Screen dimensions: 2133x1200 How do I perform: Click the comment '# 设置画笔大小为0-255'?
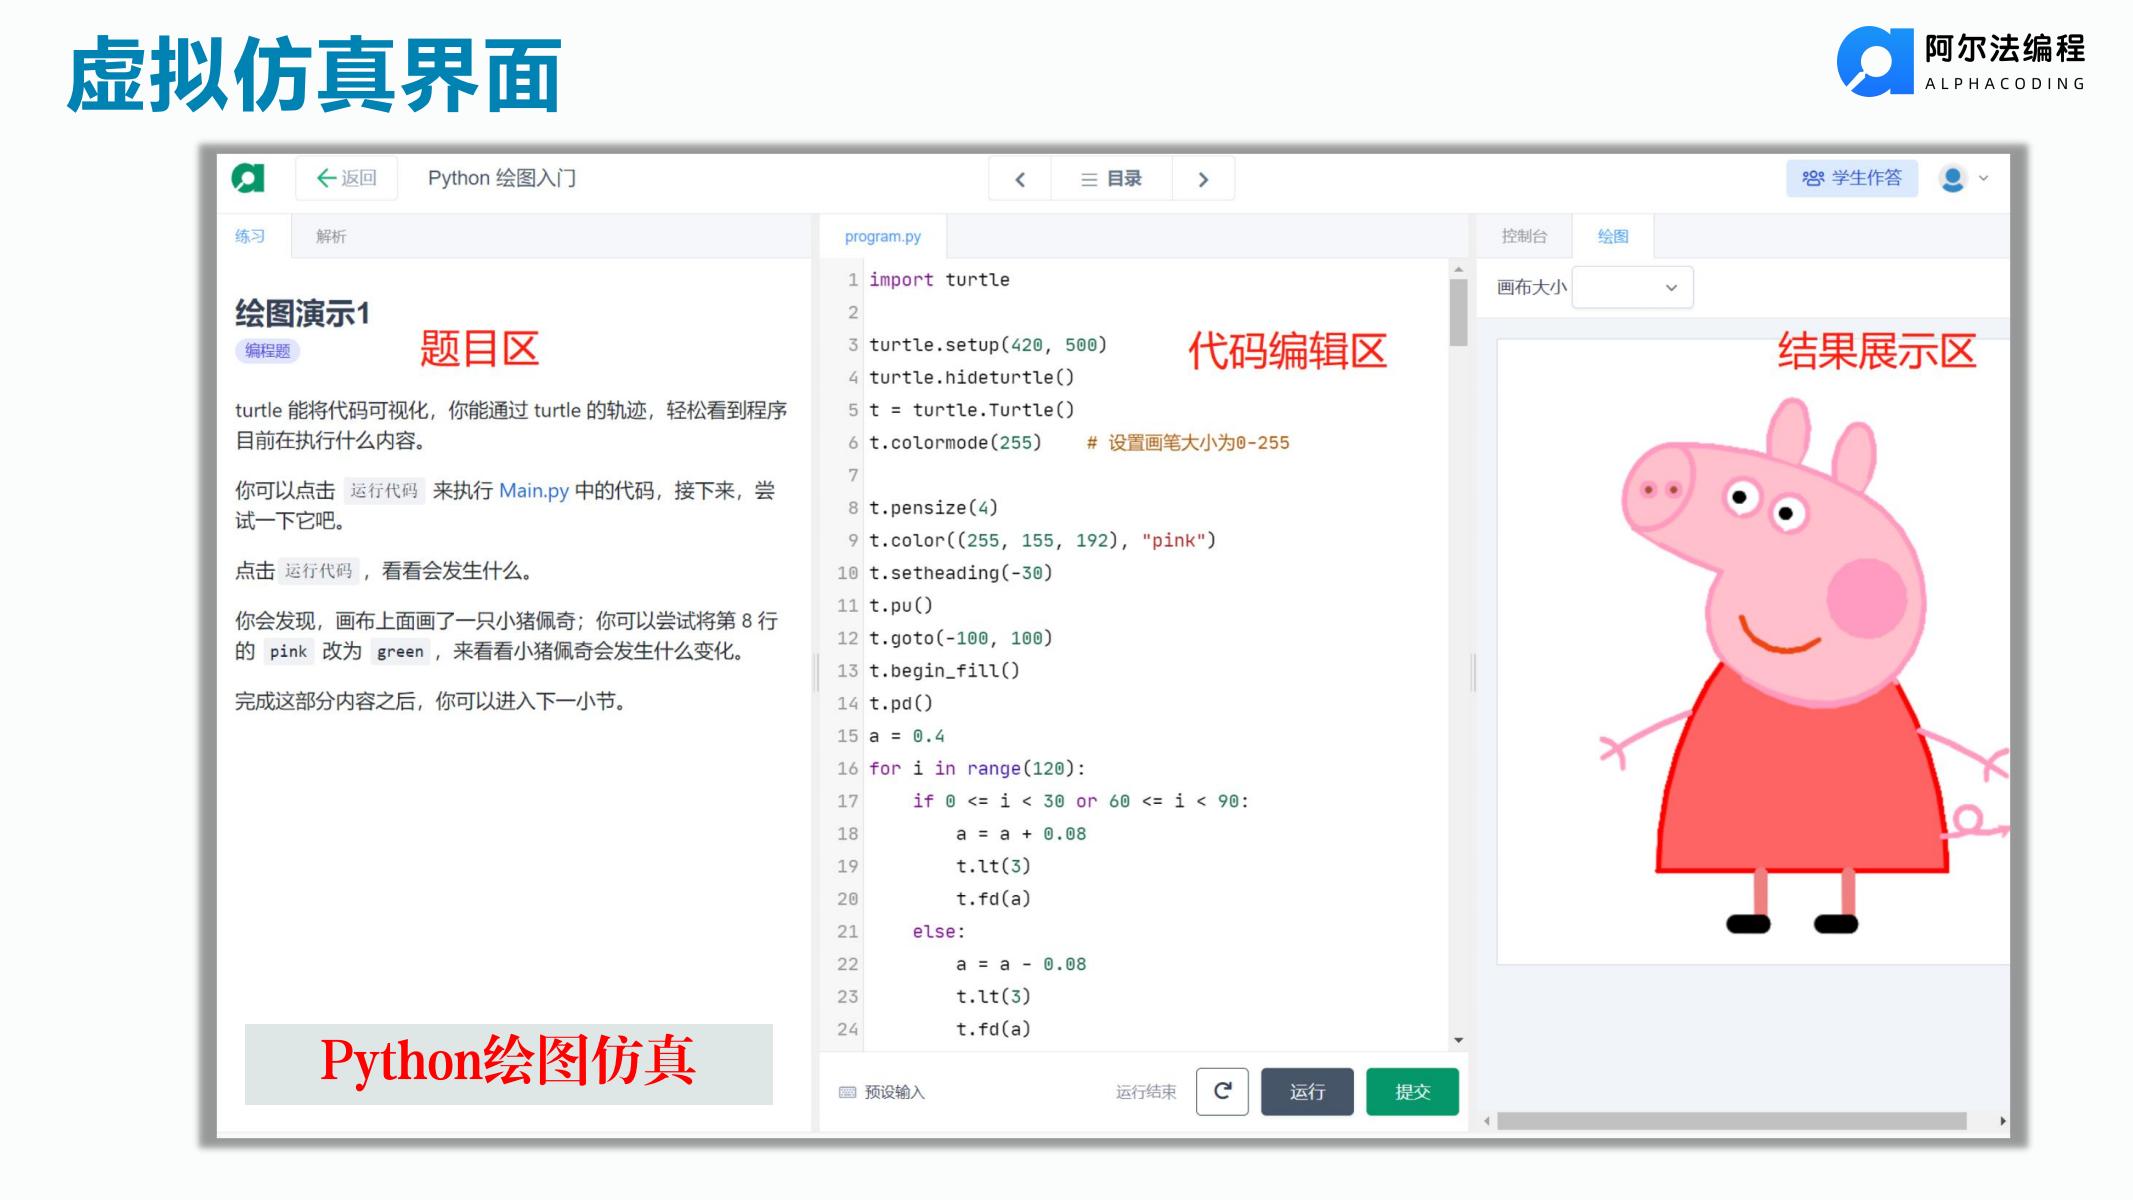[1188, 443]
